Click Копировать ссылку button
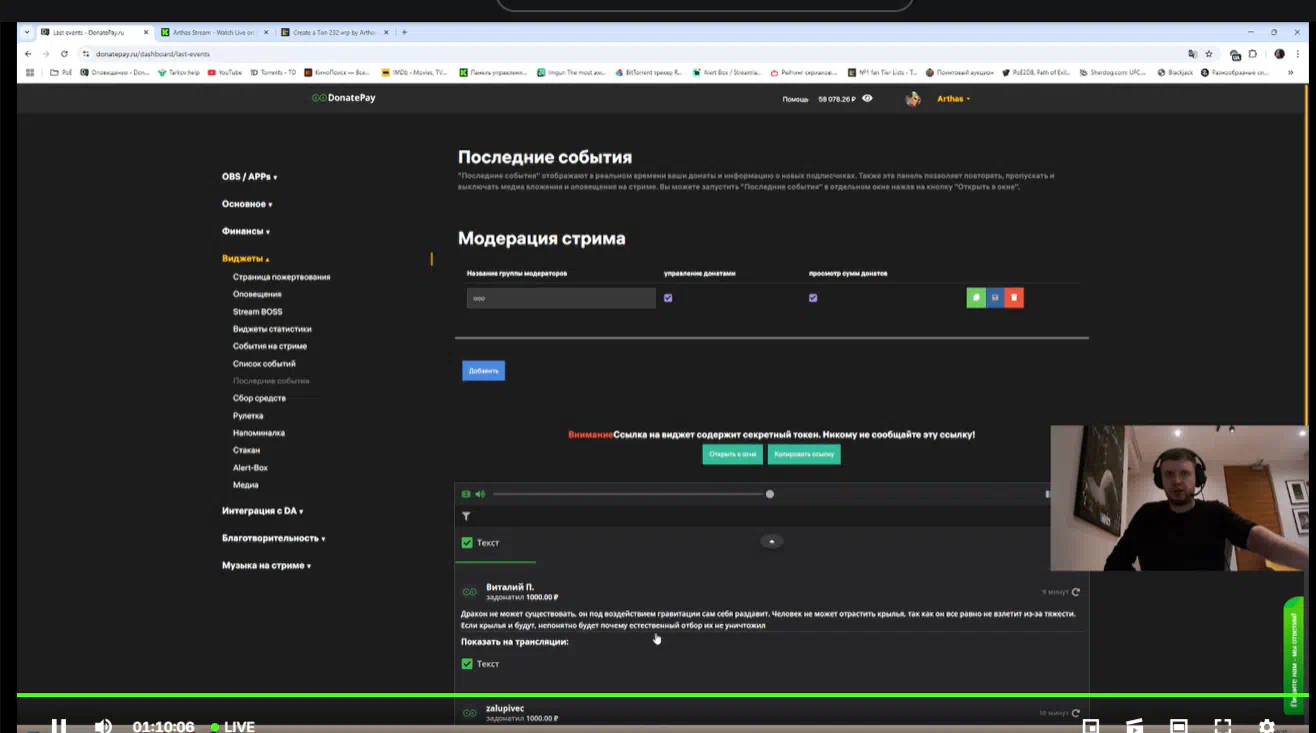This screenshot has width=1316, height=733. [804, 454]
